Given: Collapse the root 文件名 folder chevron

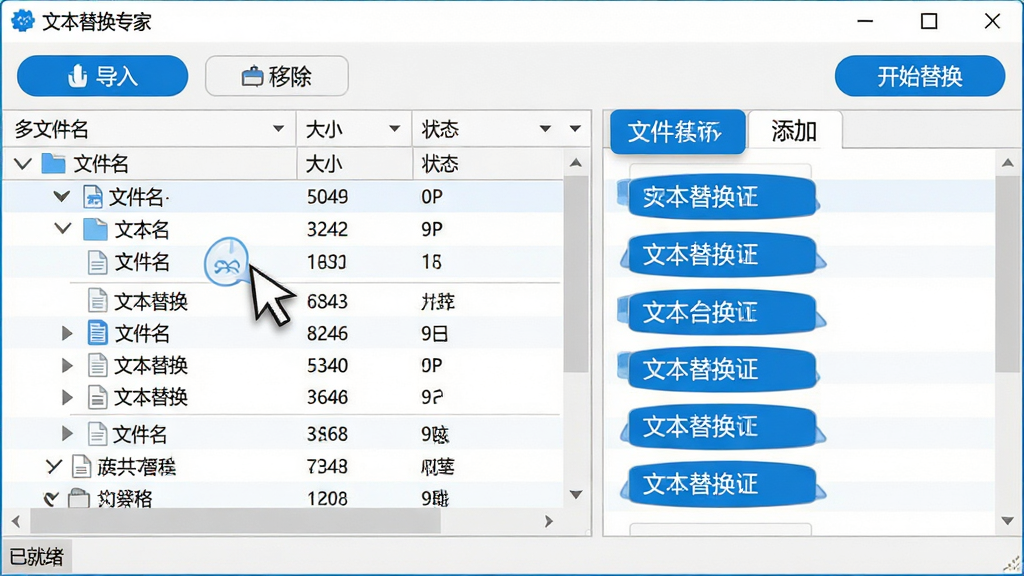Looking at the screenshot, I should tap(23, 163).
